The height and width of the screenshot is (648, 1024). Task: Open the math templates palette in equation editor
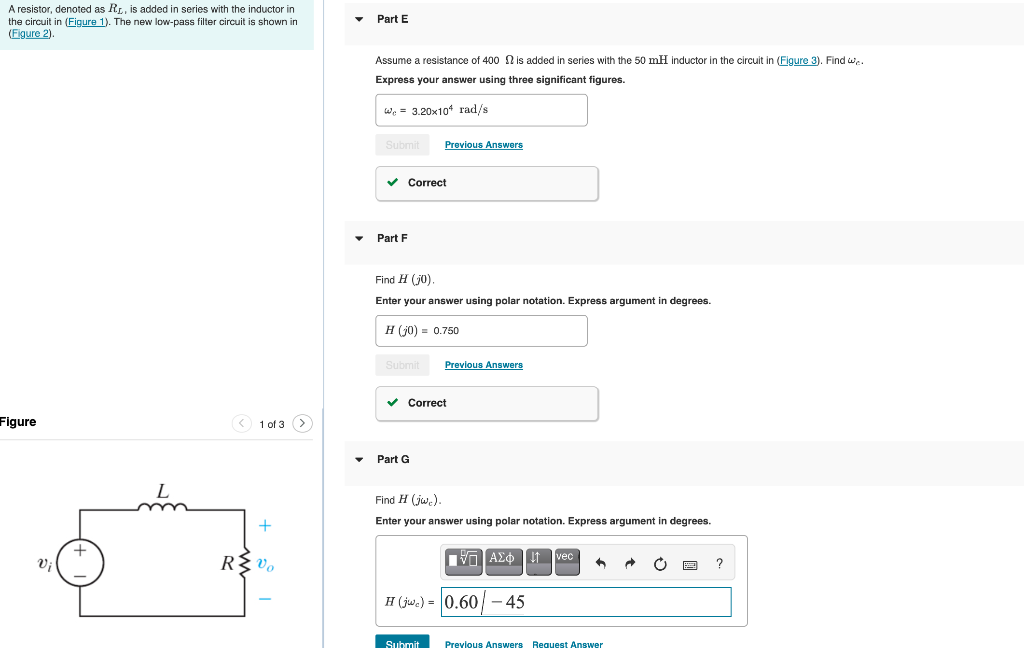pyautogui.click(x=464, y=561)
